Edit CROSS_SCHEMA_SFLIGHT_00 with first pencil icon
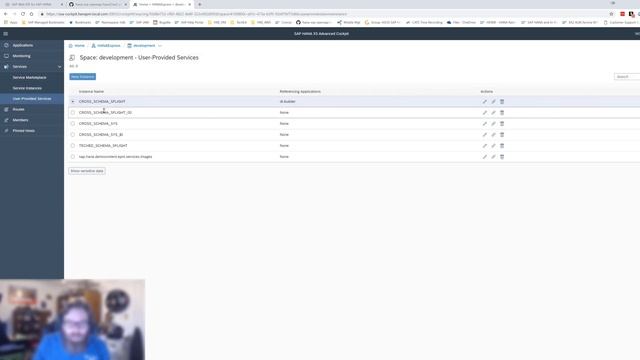The image size is (640, 360). coord(484,113)
